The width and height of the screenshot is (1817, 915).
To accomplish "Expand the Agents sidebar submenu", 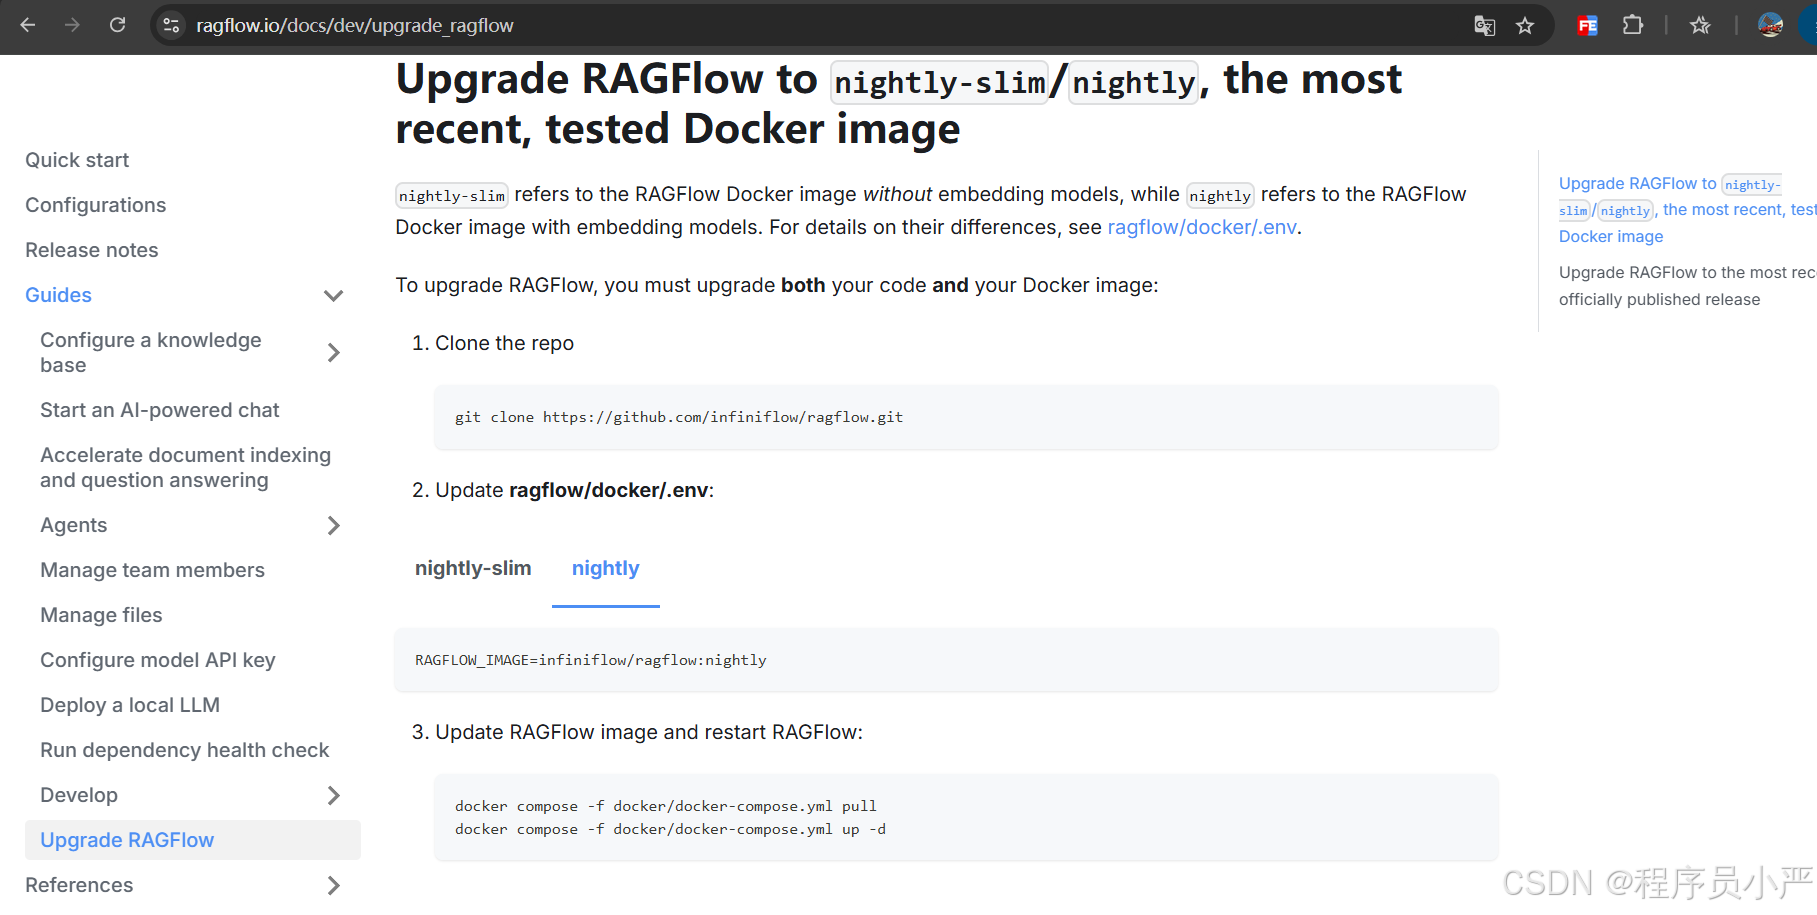I will [x=334, y=525].
